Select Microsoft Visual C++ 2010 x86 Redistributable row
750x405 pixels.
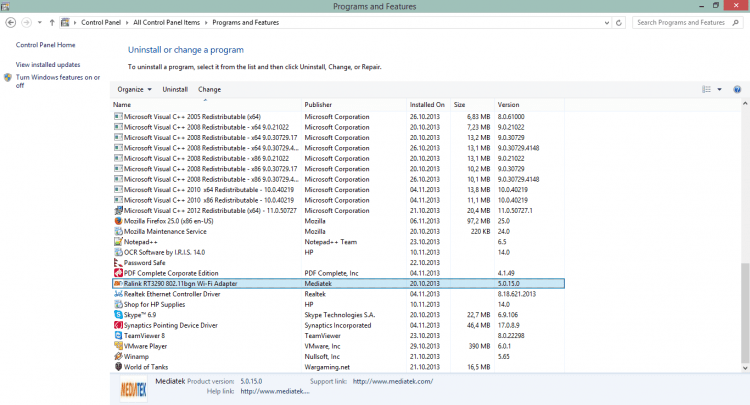338,200
